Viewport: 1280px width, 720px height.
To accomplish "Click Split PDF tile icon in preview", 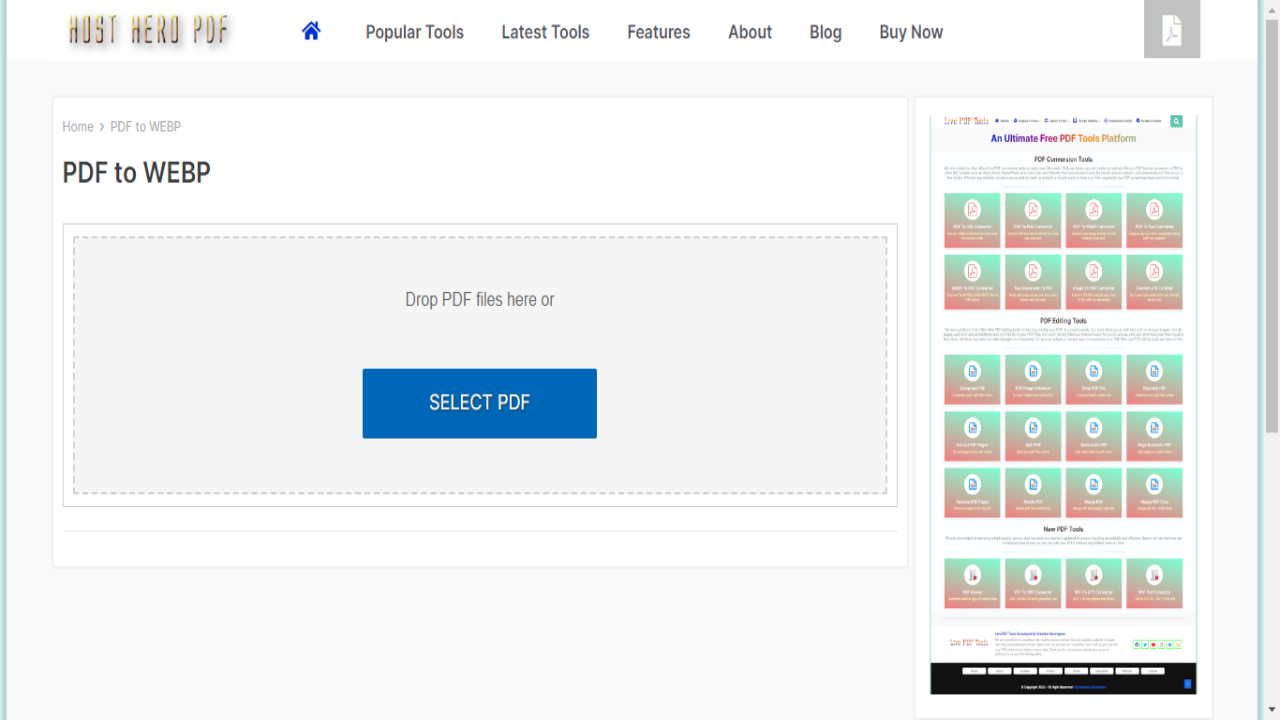I will click(1033, 428).
